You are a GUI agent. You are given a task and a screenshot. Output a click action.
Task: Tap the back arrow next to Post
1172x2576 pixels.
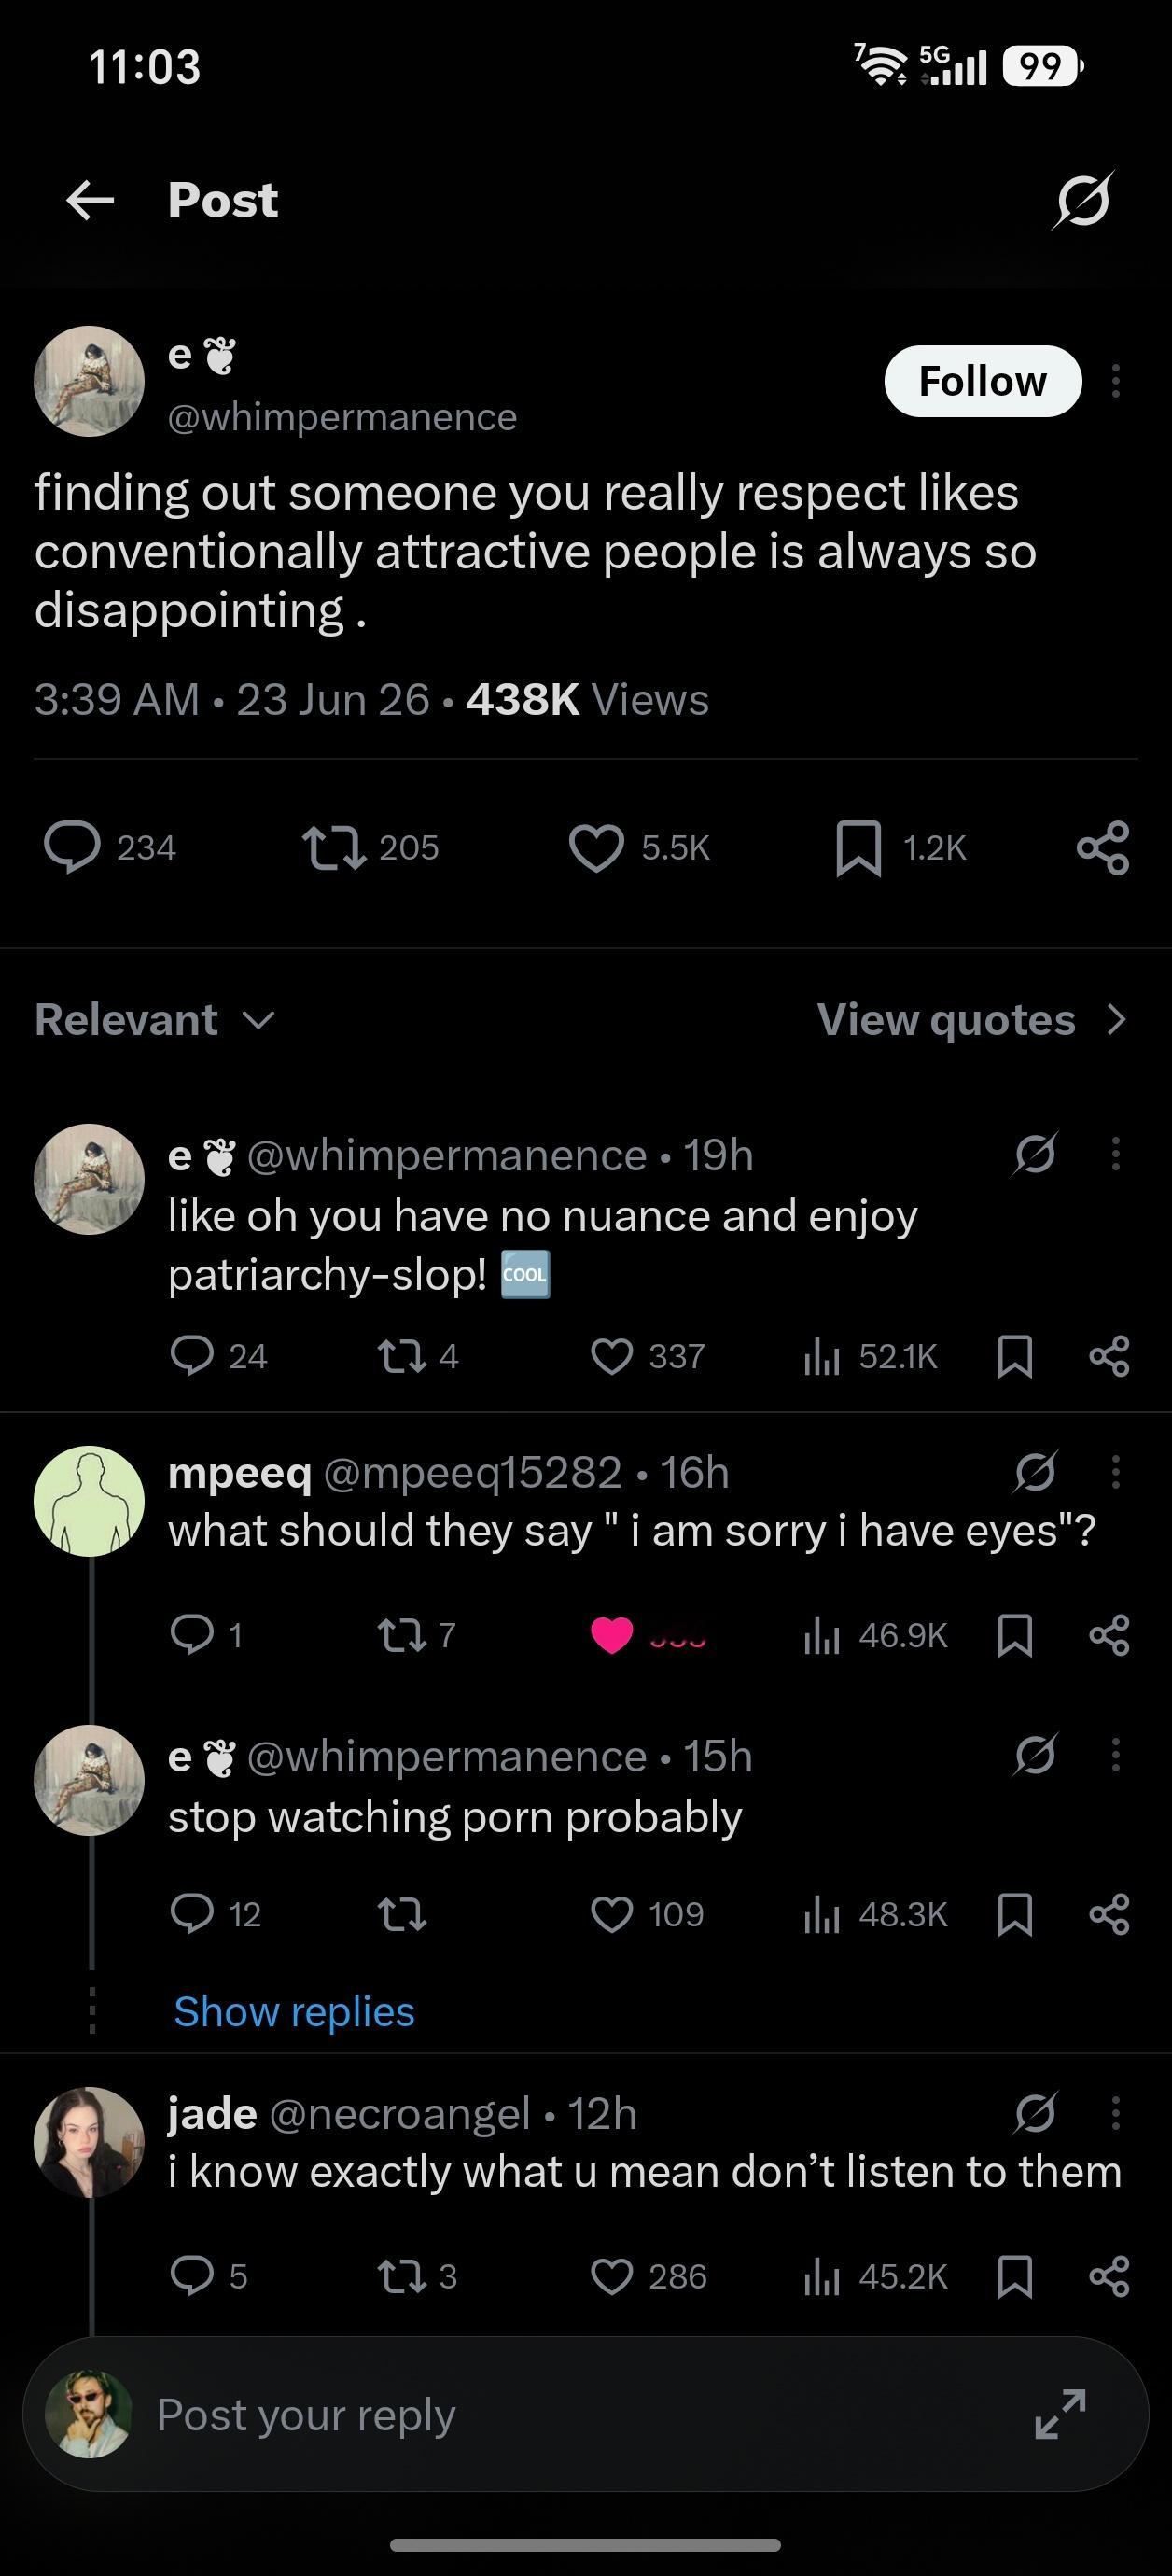pyautogui.click(x=90, y=200)
